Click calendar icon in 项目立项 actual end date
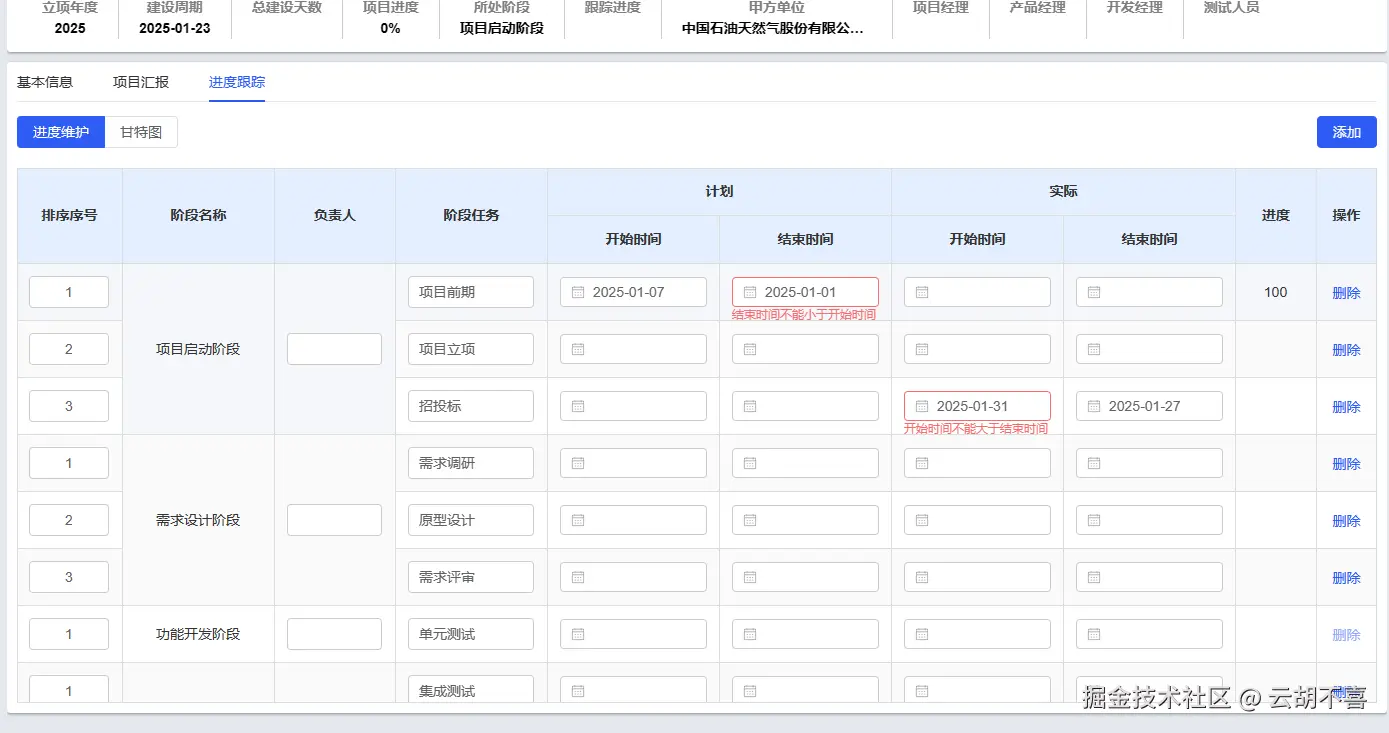The image size is (1389, 733). 1094,349
